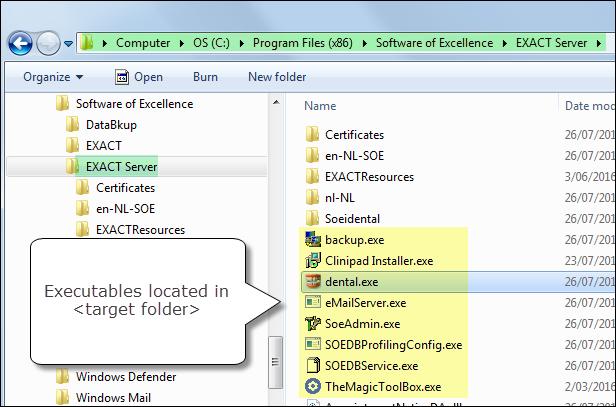Expand the arrow after EXACT Server breadcrumb
616x407 pixels.
[x=599, y=43]
